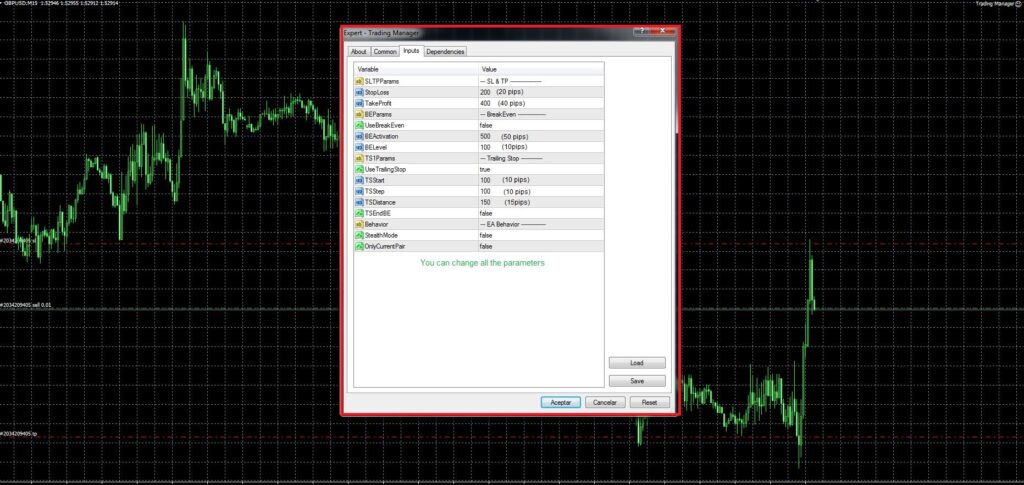
Task: Click the UseTrailingStop true value
Action: 485,169
